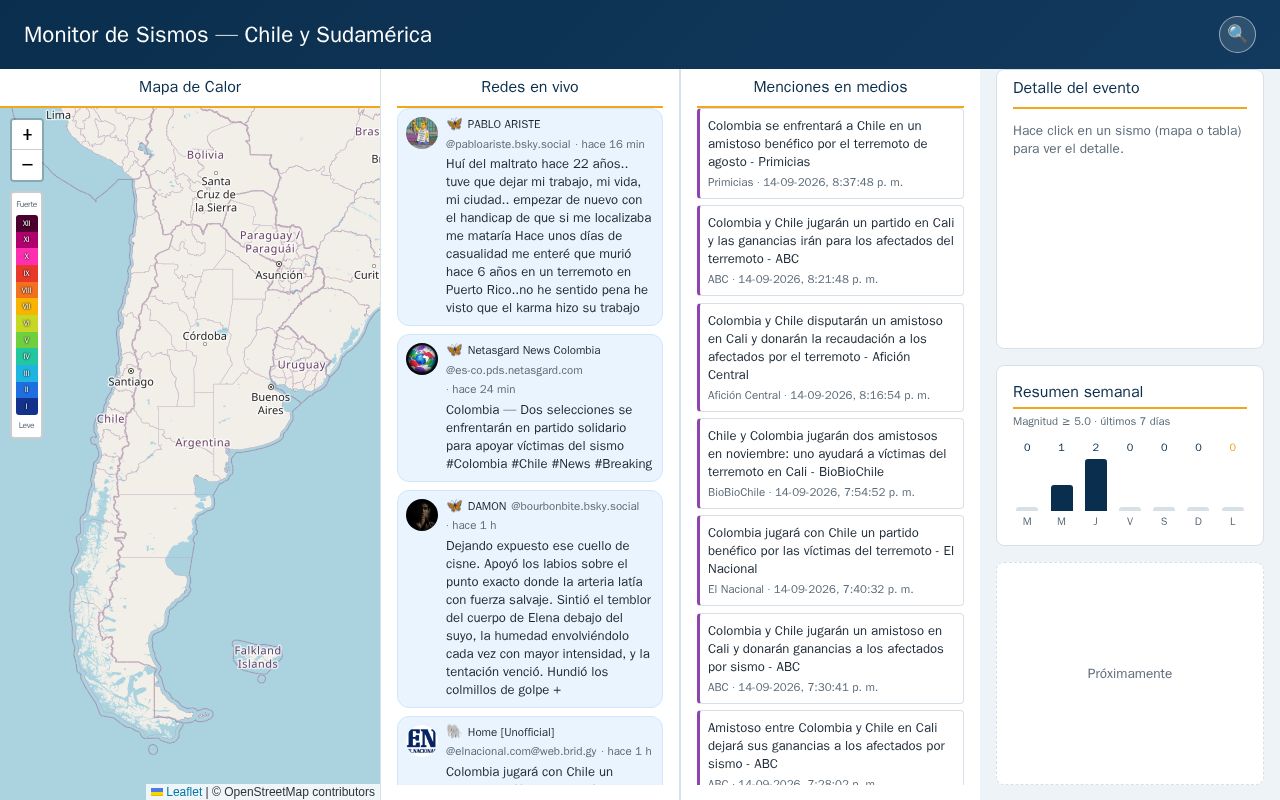Image resolution: width=1280 pixels, height=800 pixels.
Task: Open the ABC article from 8:21:48 p. m.
Action: 830,251
